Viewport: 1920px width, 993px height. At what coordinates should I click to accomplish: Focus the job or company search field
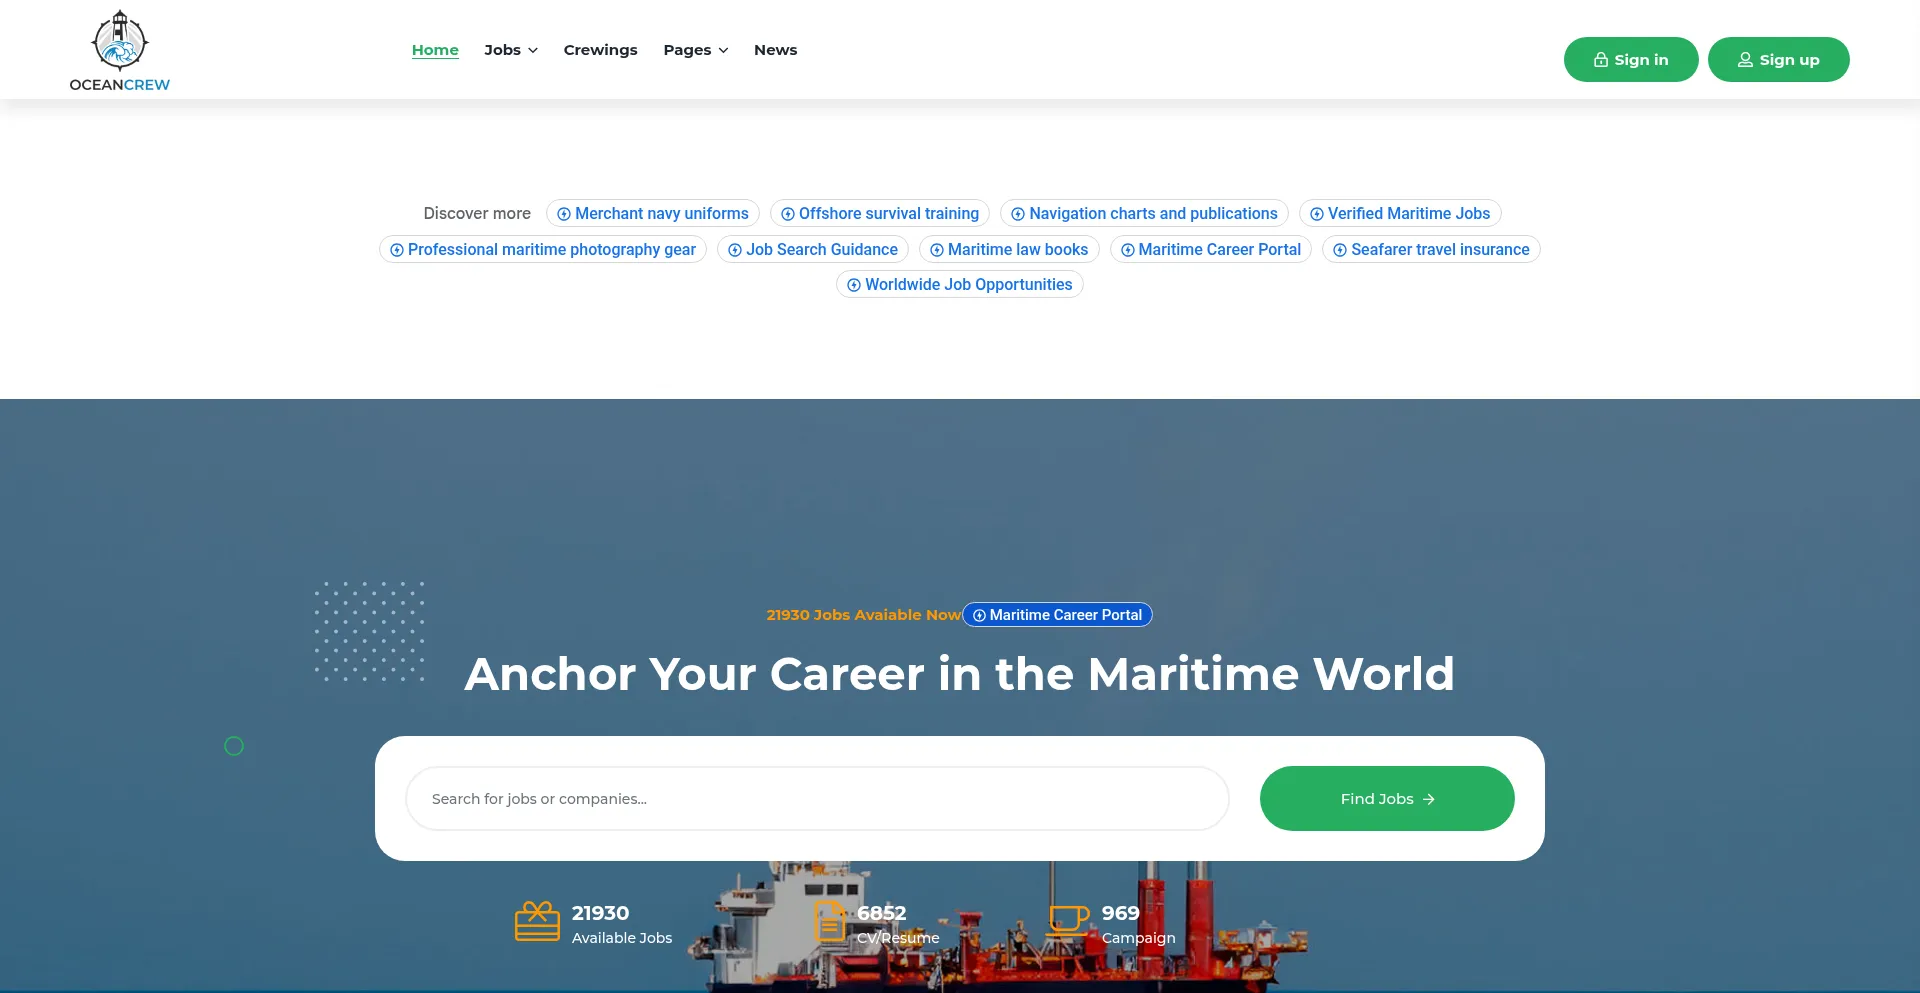click(816, 799)
